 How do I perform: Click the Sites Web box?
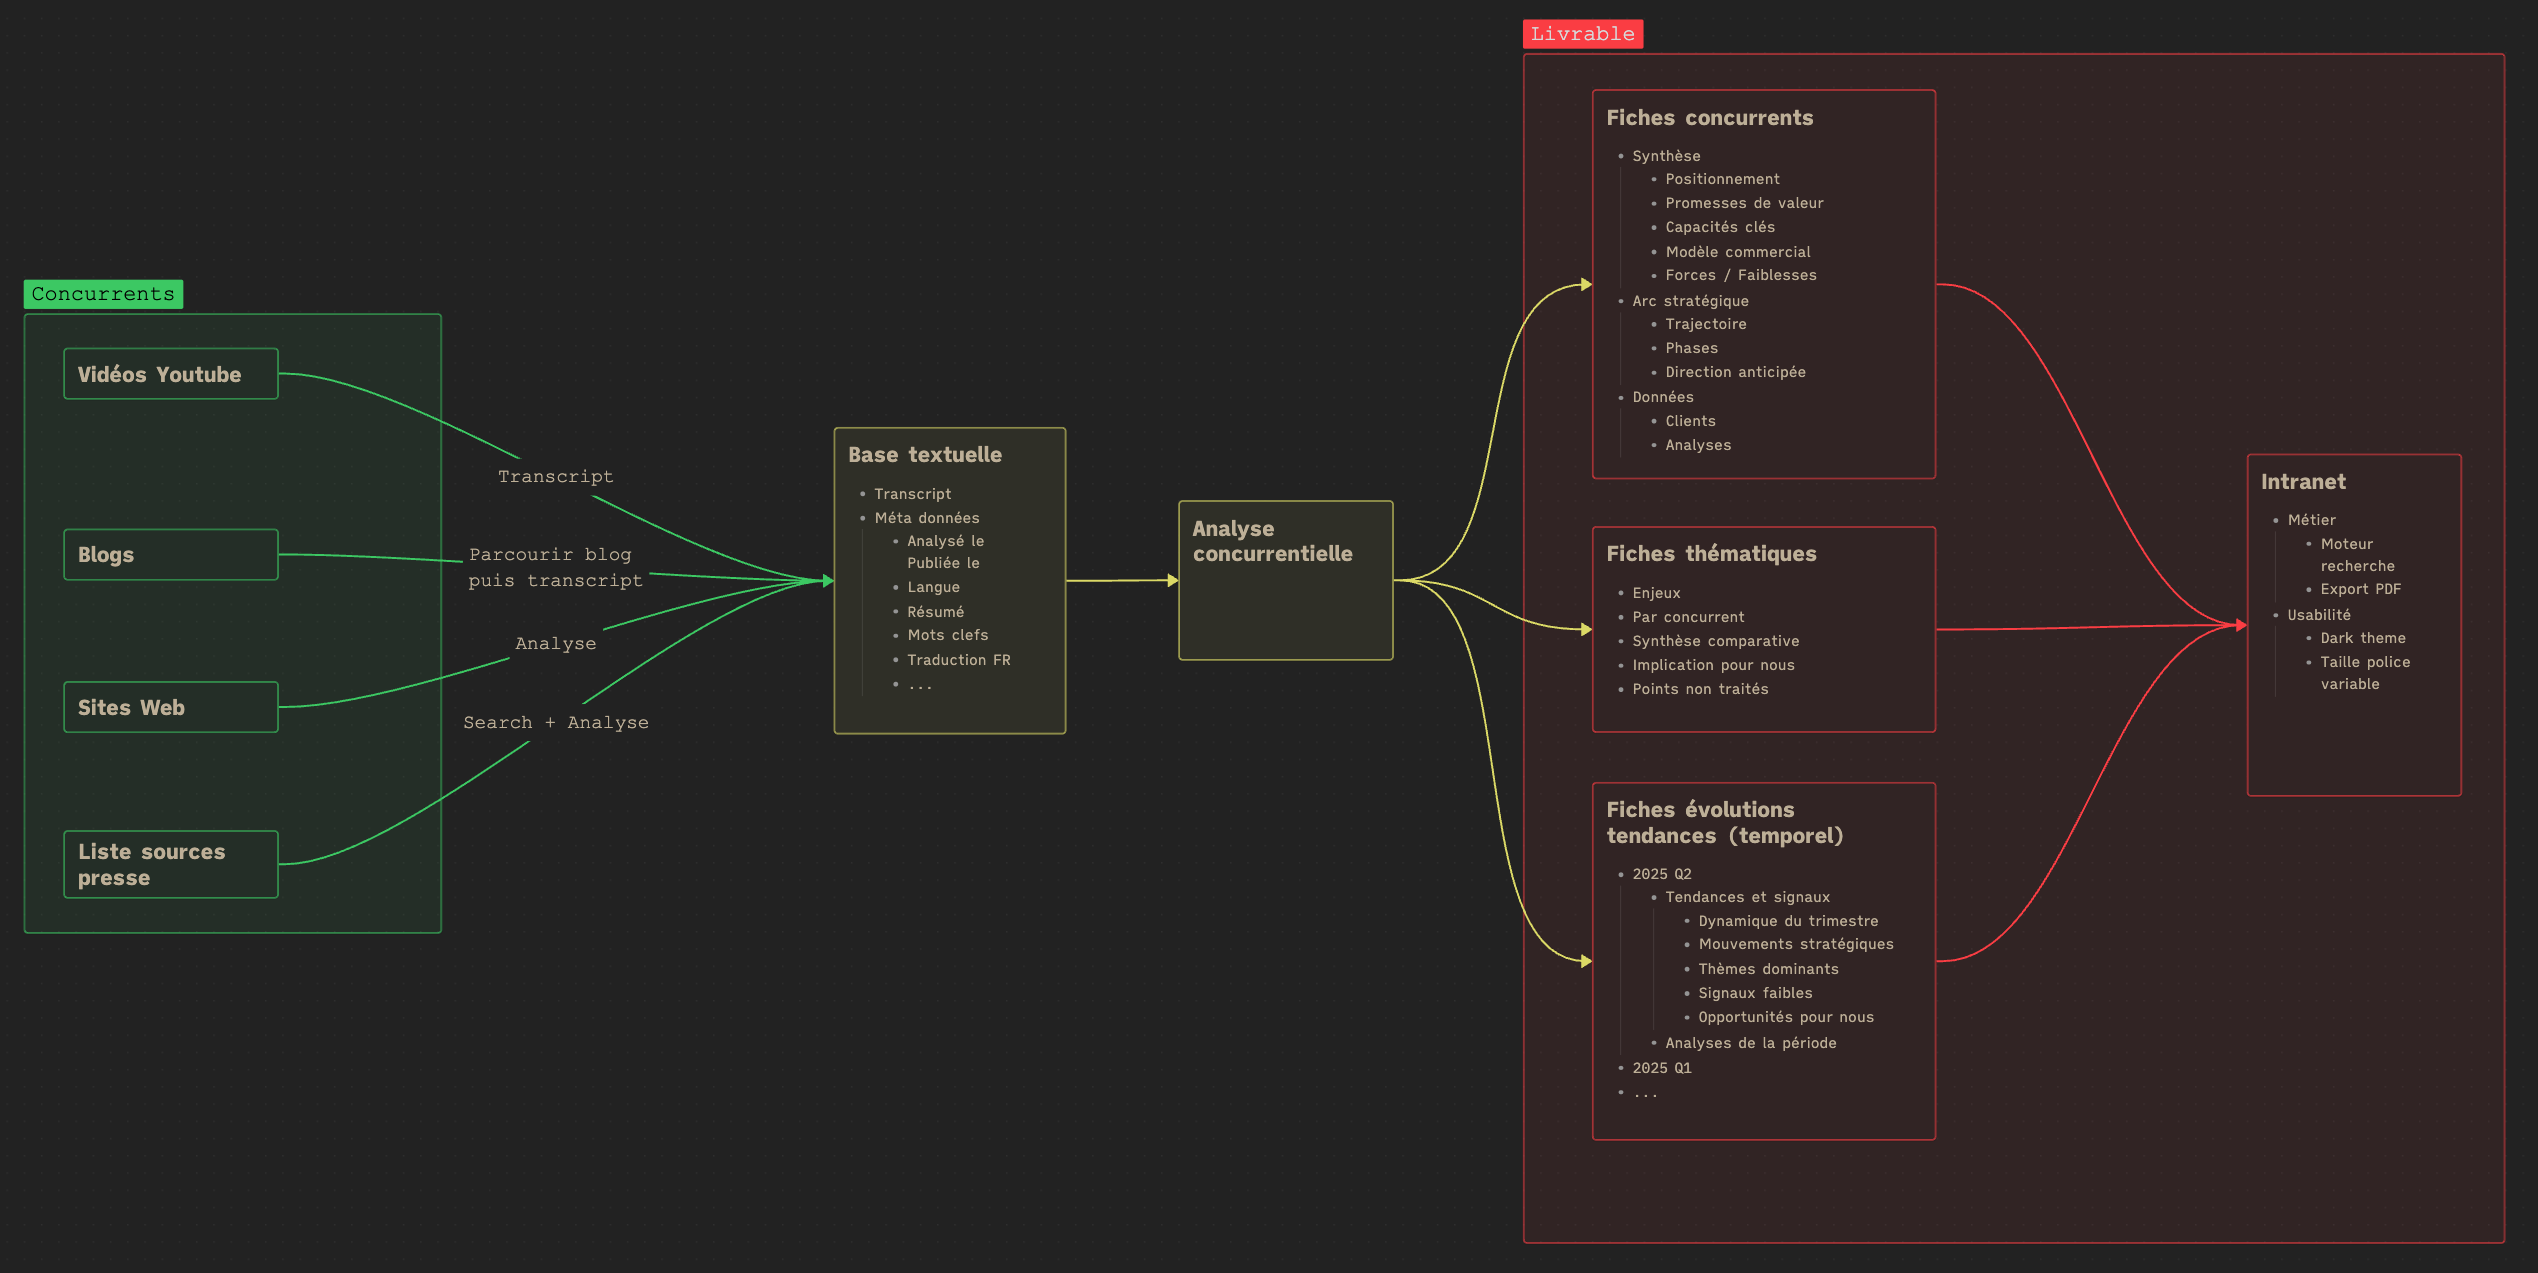pos(171,707)
